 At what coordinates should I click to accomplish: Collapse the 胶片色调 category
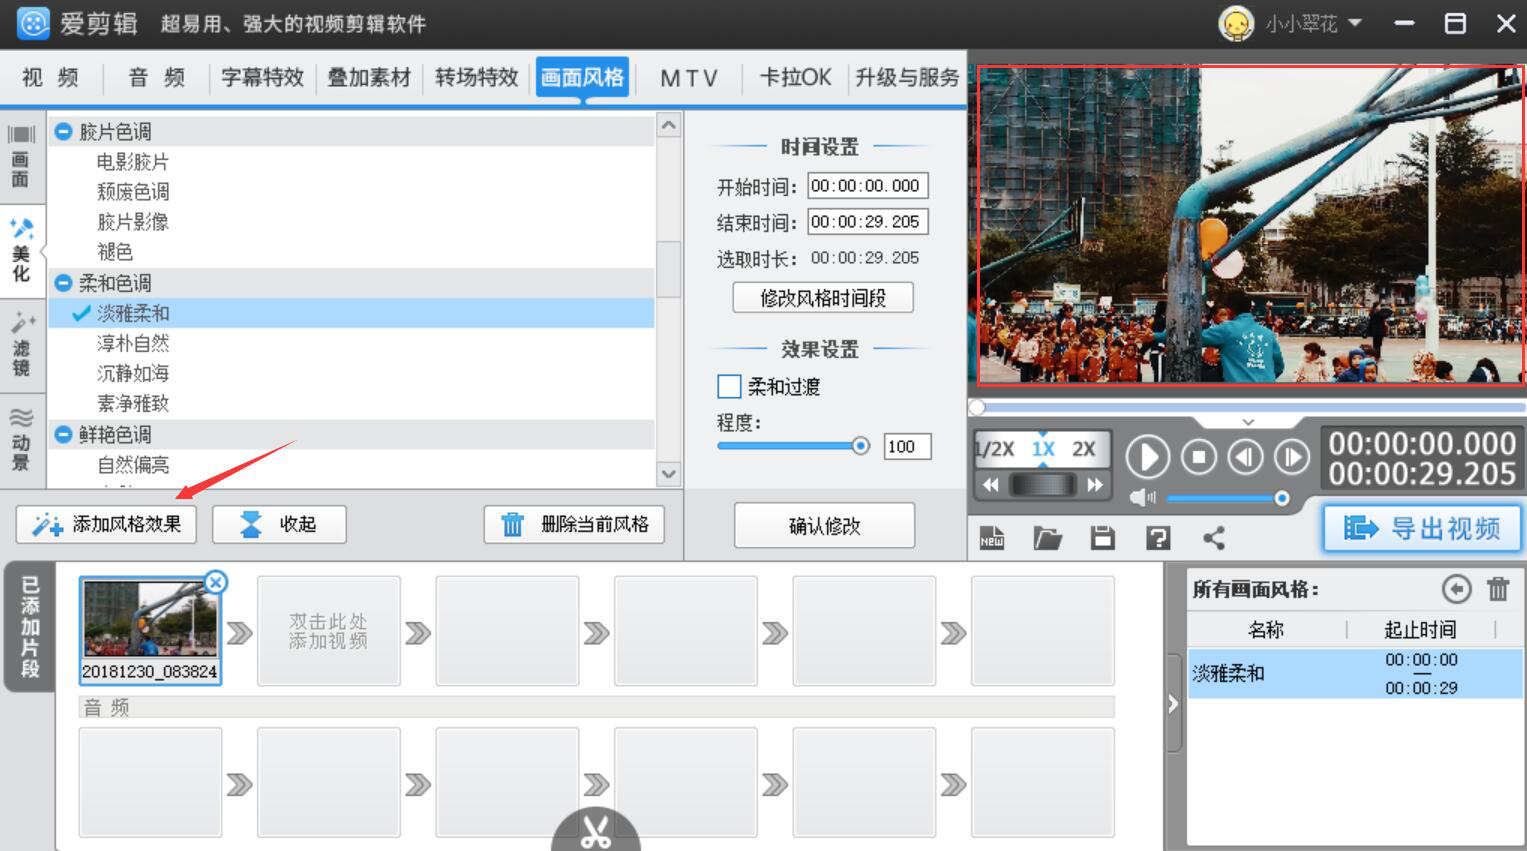pyautogui.click(x=63, y=131)
